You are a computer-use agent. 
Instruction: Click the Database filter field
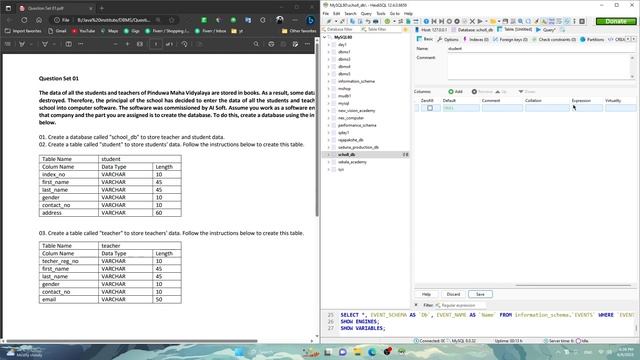click(340, 29)
